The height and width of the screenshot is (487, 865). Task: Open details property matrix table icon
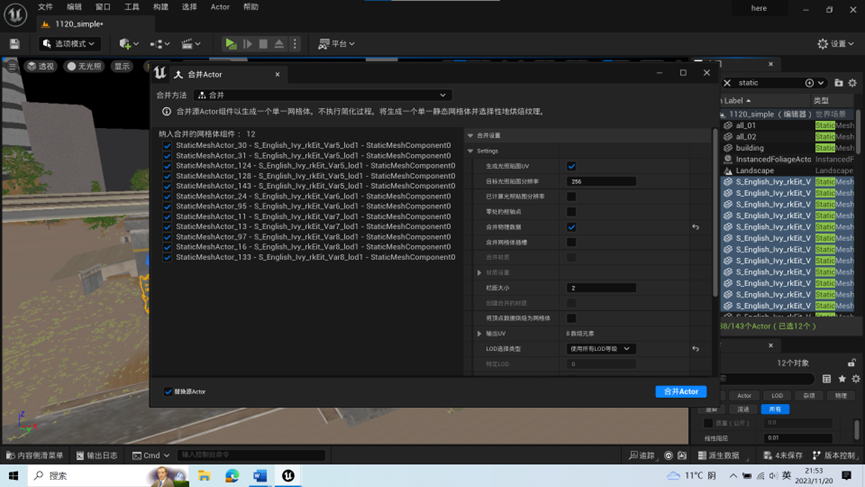[826, 378]
